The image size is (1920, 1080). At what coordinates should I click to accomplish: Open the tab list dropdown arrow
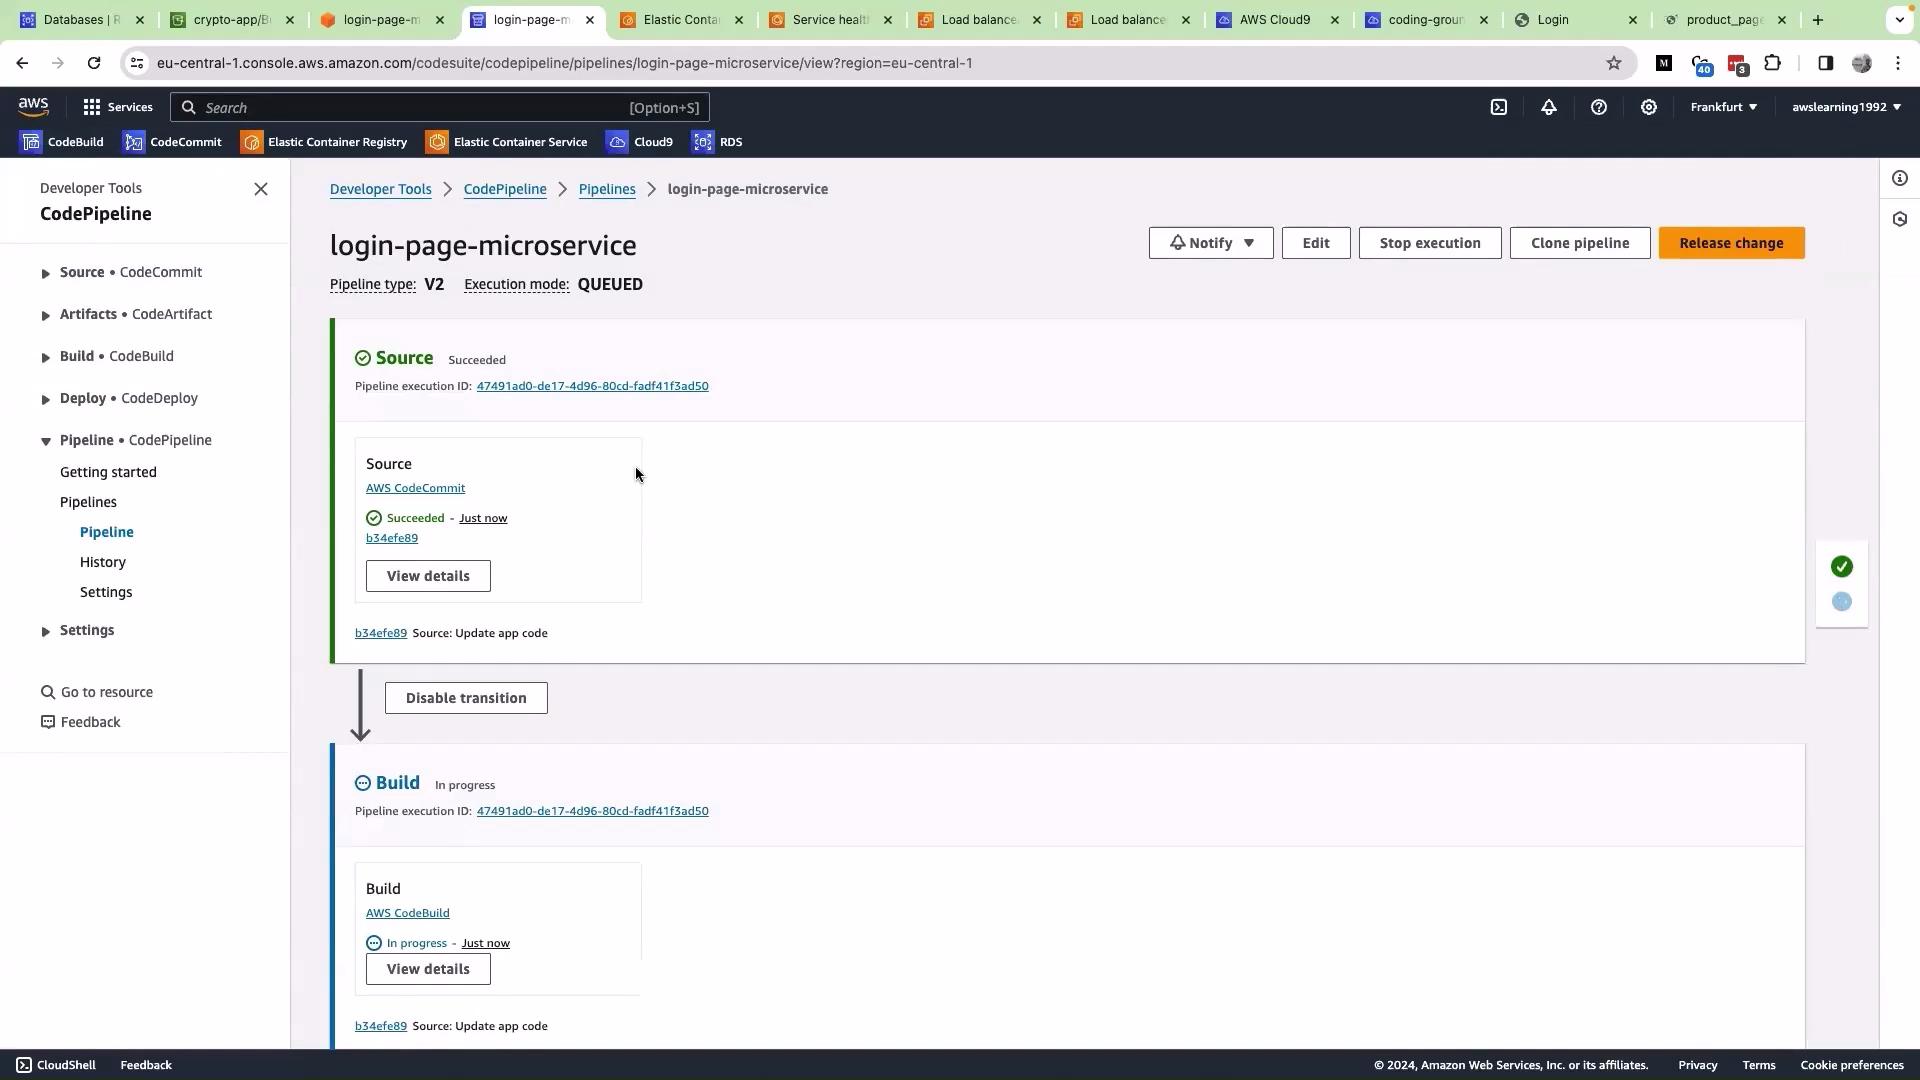1899,20
